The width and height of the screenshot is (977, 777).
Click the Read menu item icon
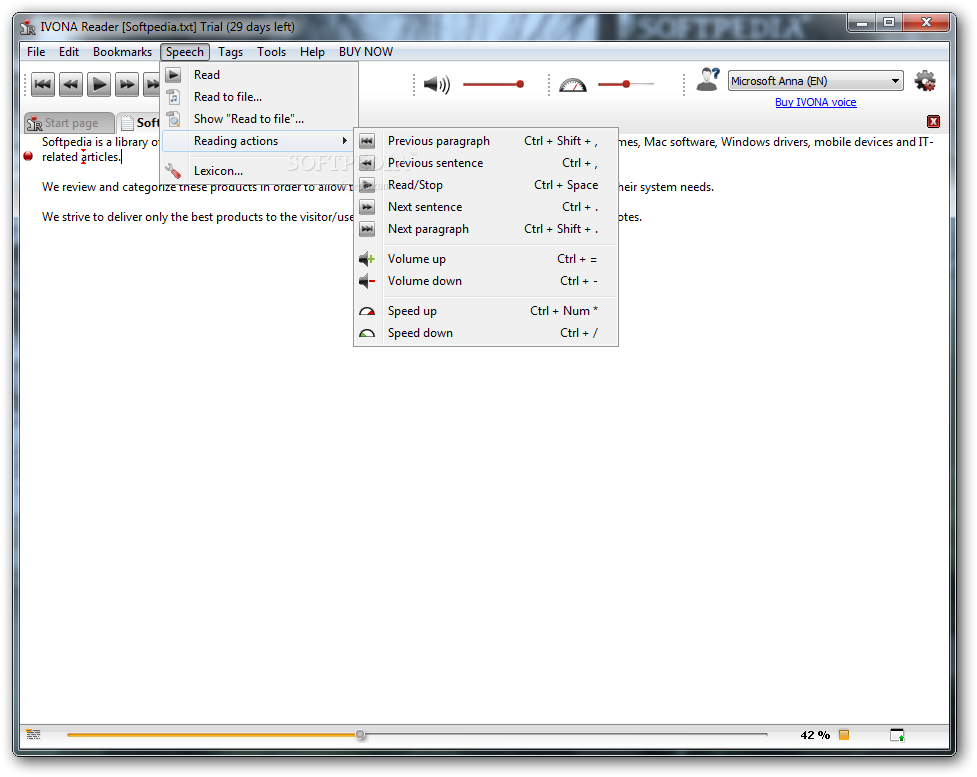coord(173,75)
